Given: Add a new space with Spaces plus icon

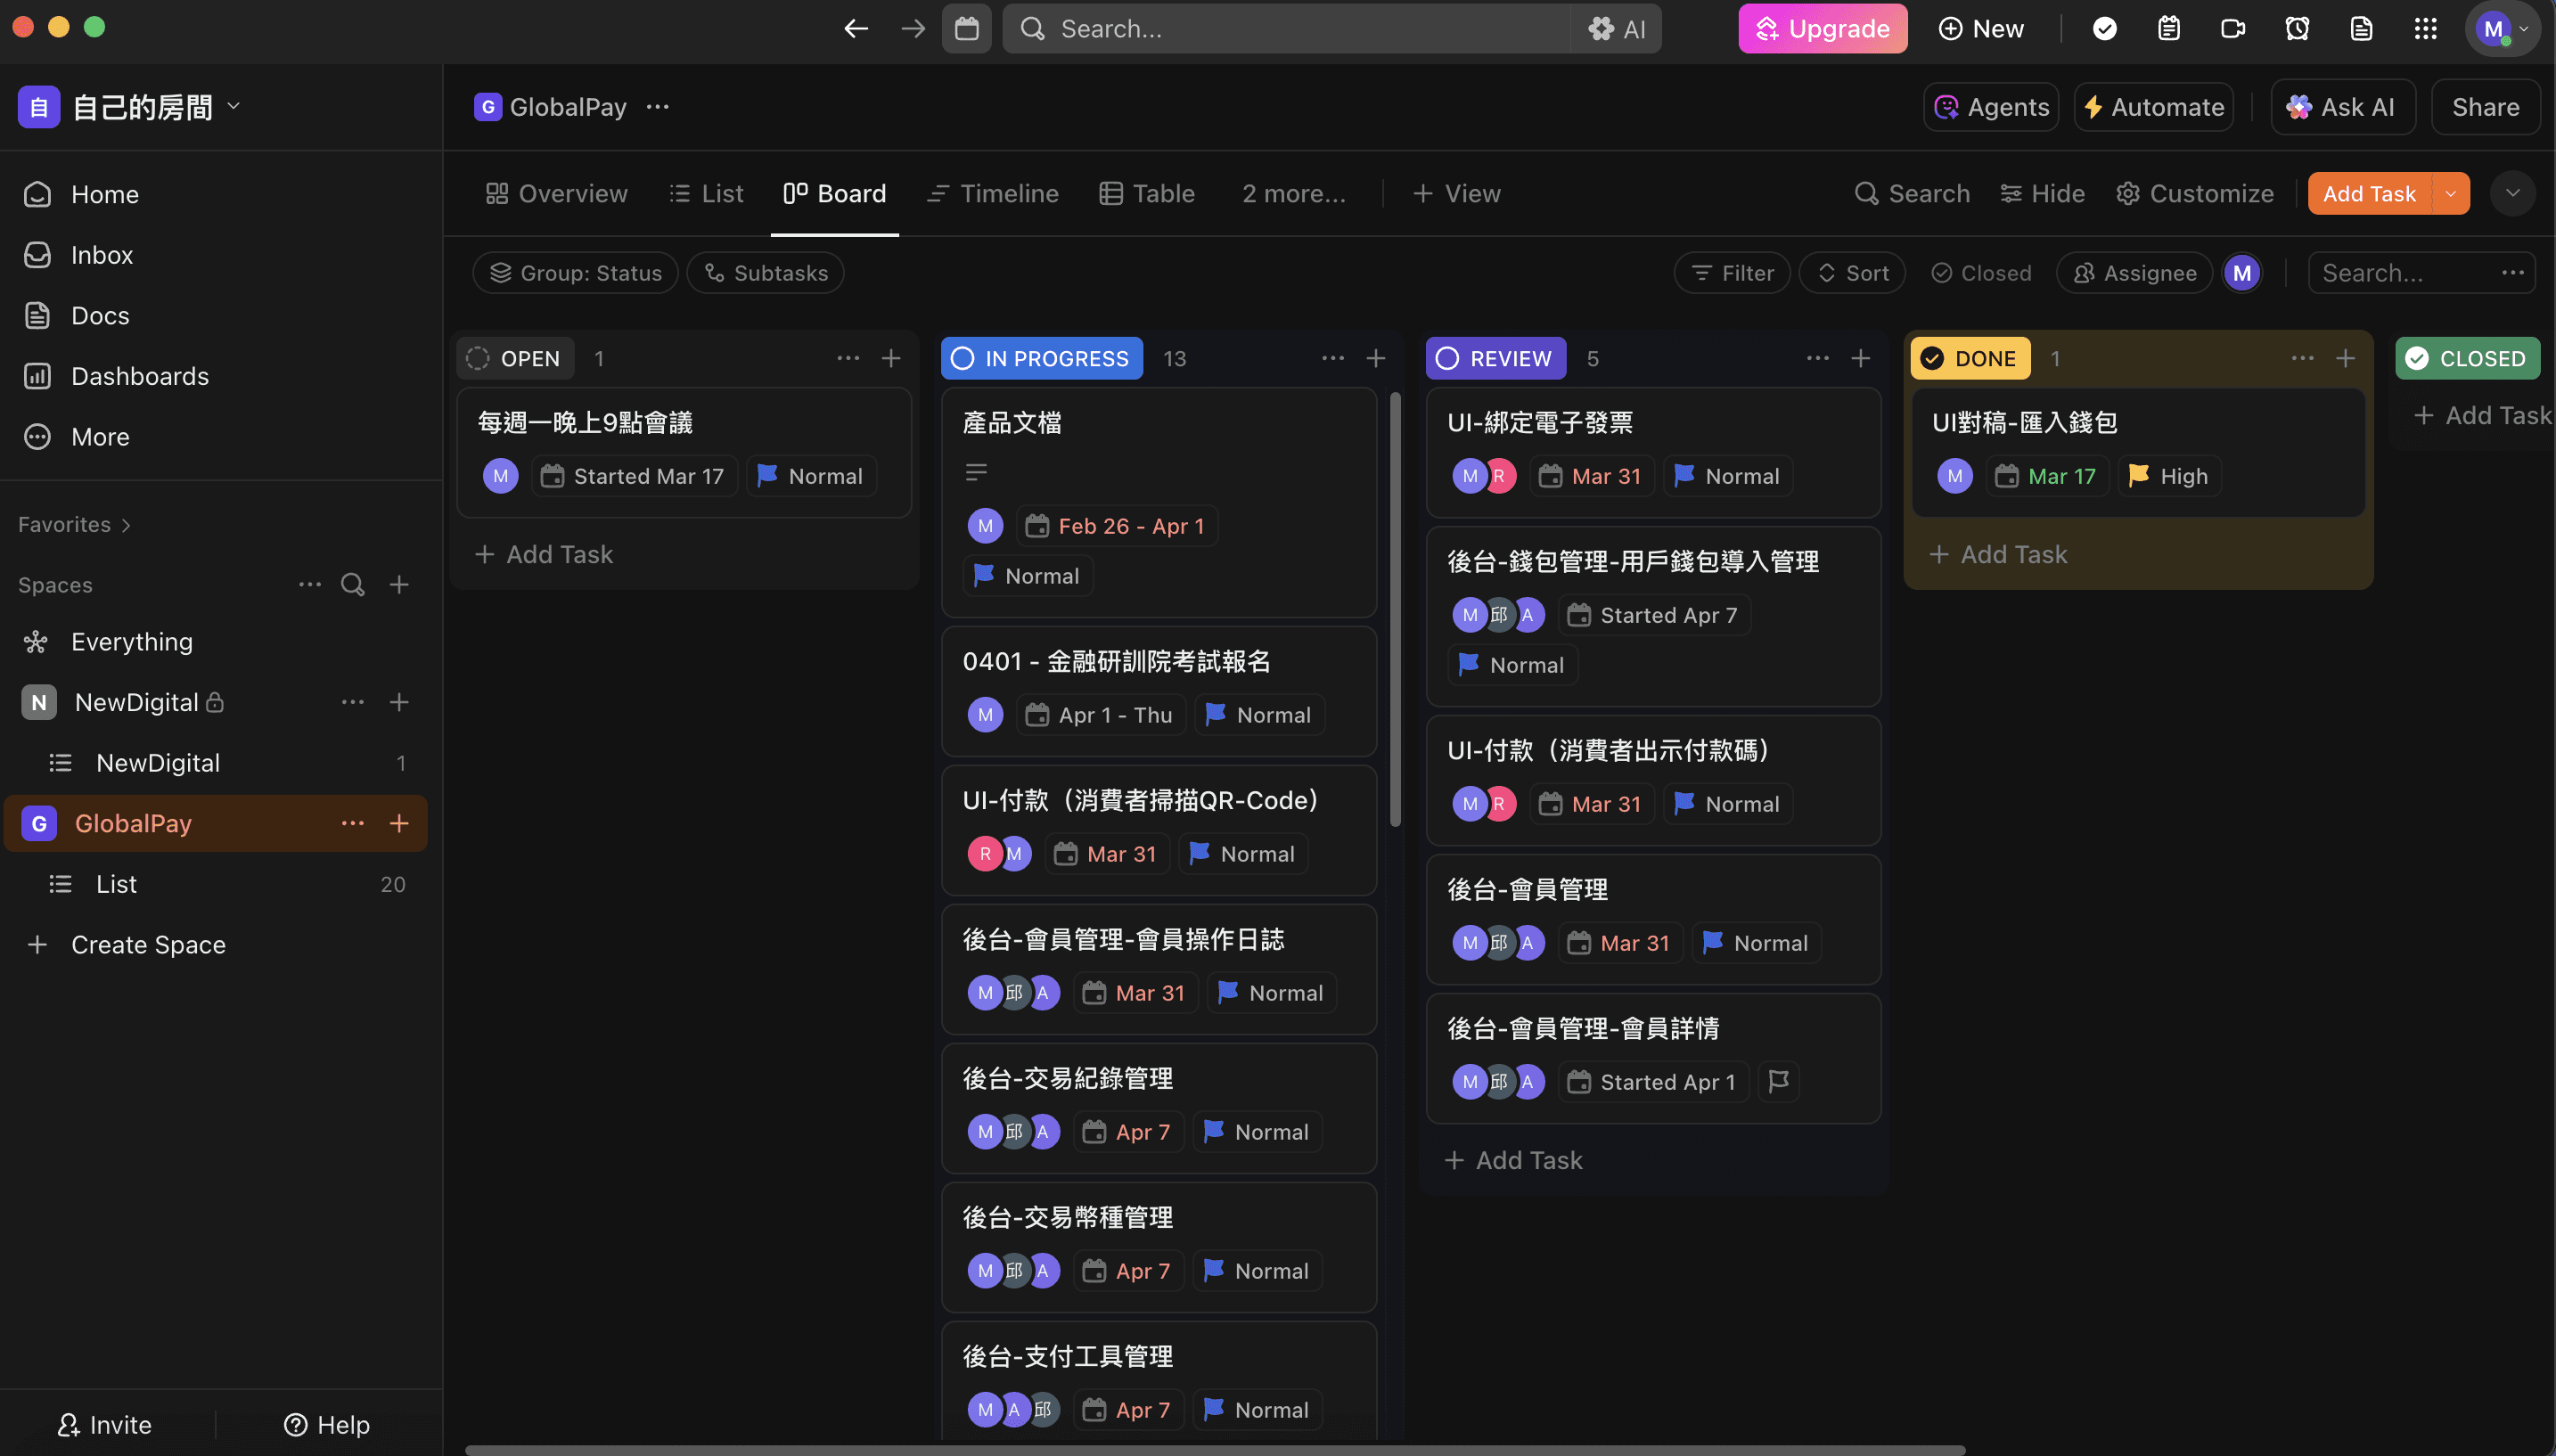Looking at the screenshot, I should (x=399, y=584).
